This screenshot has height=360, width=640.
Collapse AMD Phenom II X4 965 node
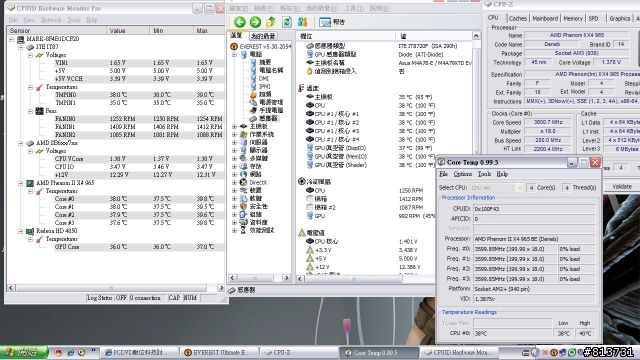[x=21, y=183]
